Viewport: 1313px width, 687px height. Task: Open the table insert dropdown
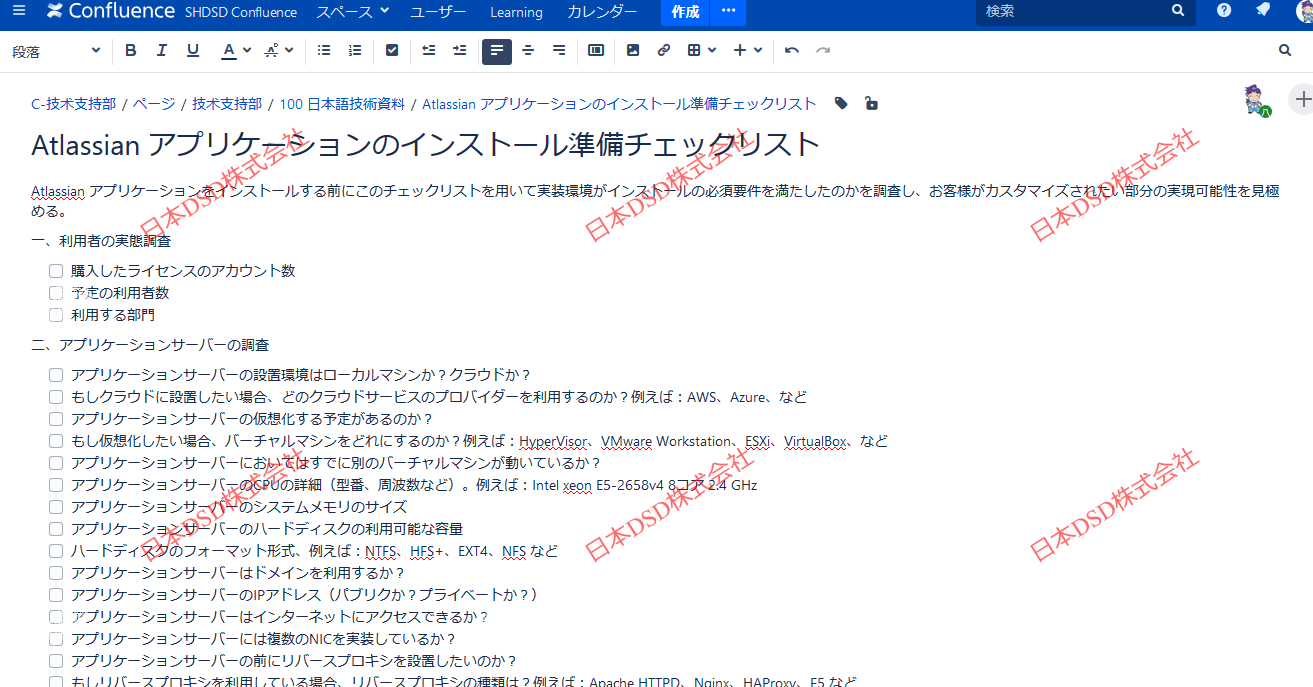point(702,50)
